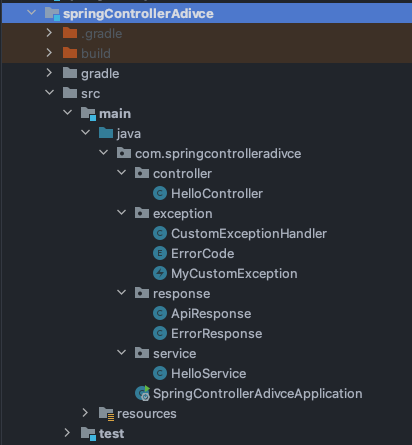Select the gradle folder name

coord(100,74)
